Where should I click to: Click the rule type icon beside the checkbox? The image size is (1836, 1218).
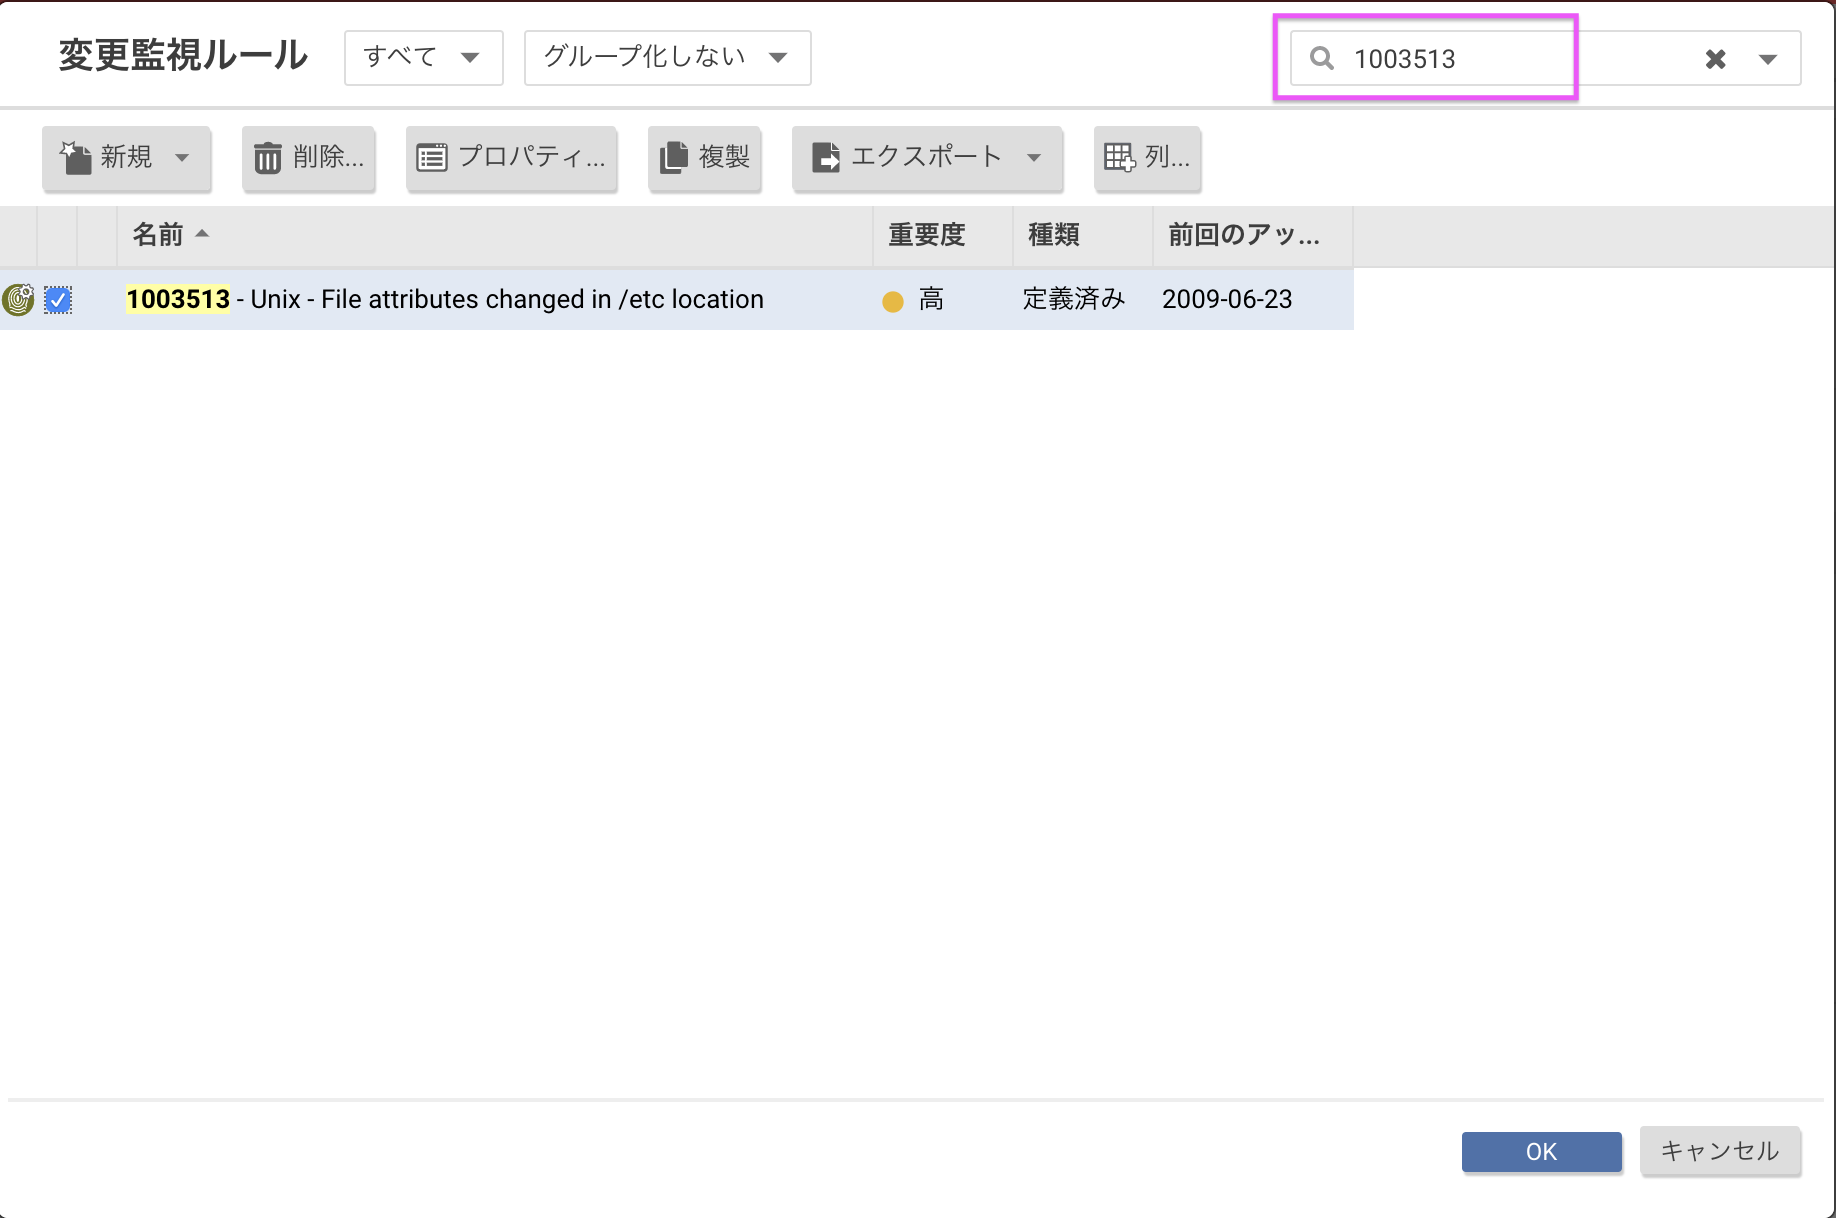tap(19, 298)
